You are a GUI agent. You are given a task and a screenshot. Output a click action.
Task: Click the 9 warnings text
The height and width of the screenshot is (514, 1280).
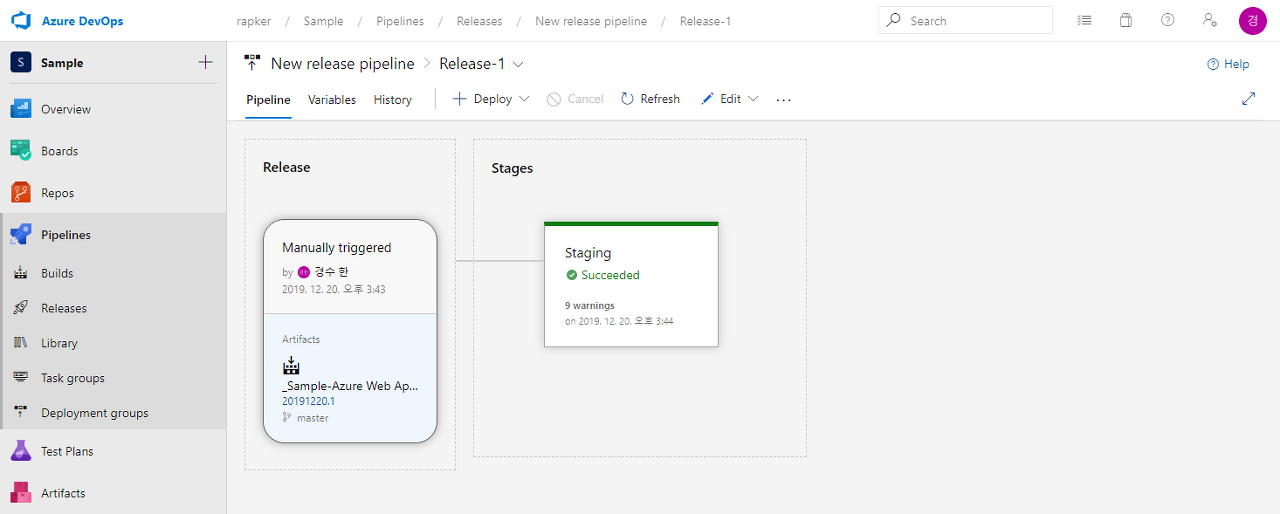click(590, 306)
